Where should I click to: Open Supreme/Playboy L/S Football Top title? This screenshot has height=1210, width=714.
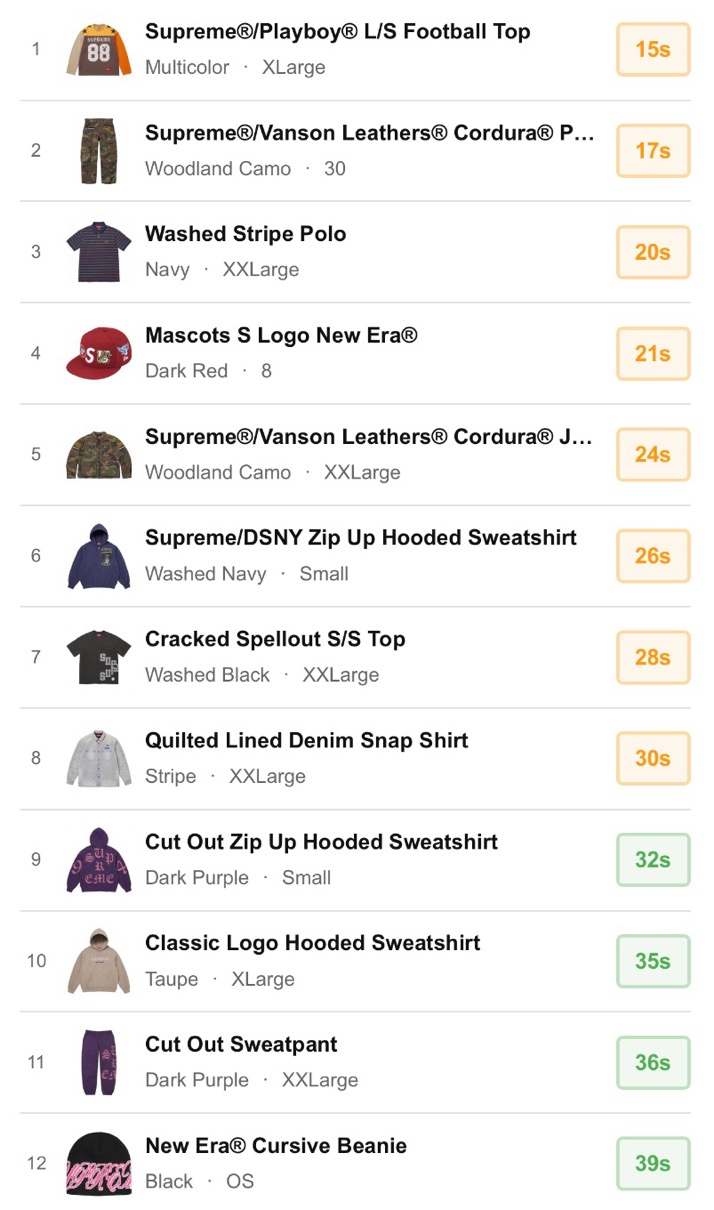point(337,32)
